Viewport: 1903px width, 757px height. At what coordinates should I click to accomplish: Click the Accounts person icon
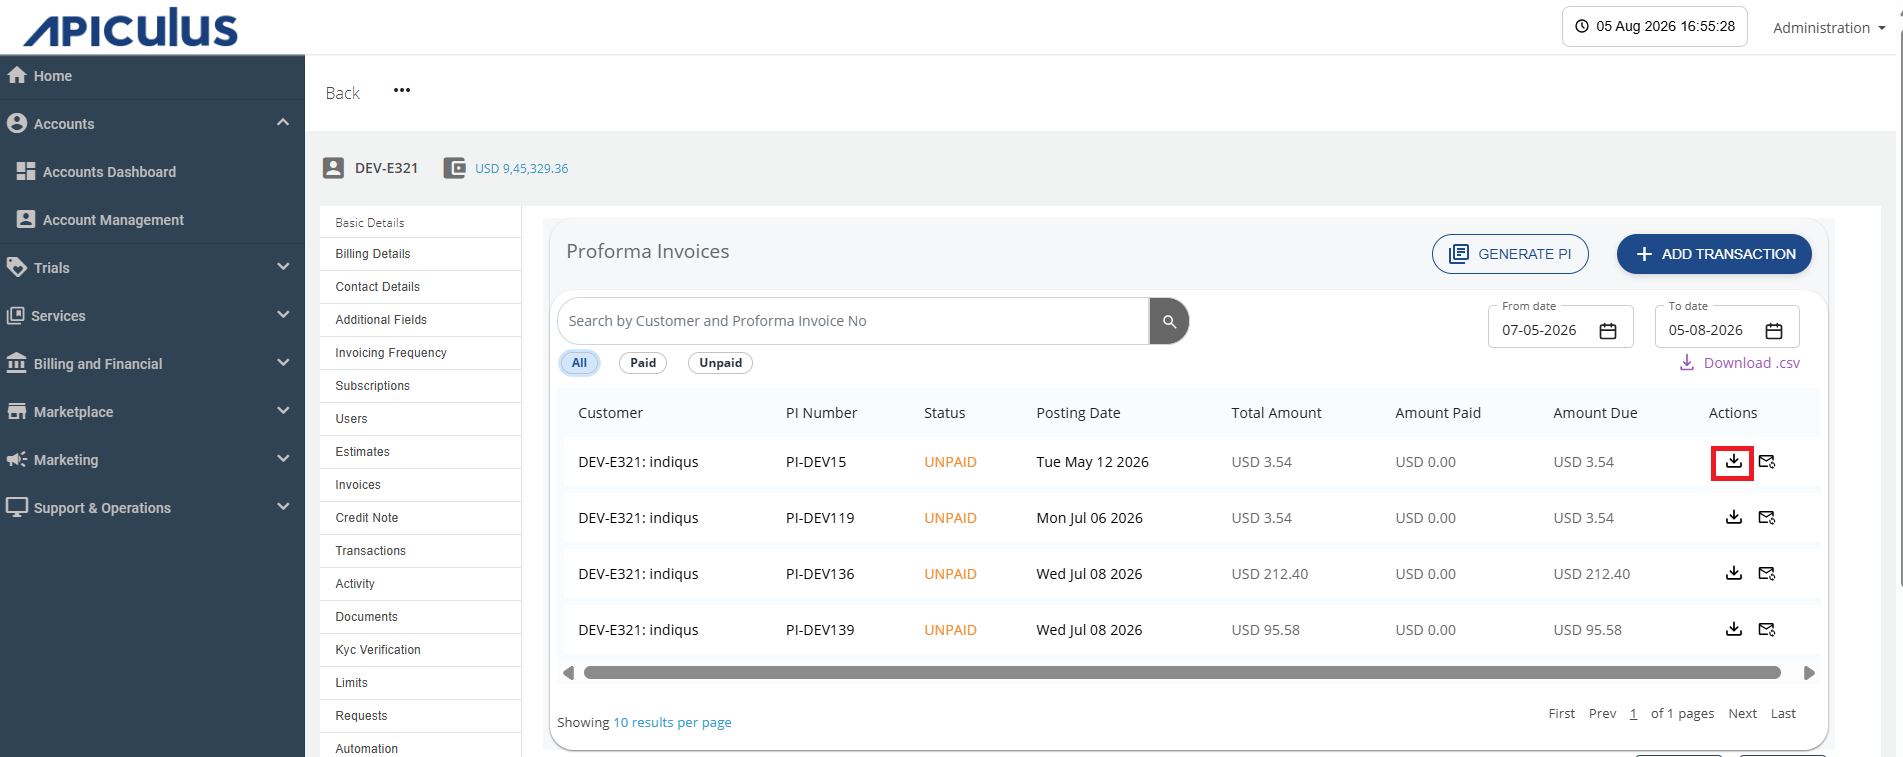17,123
